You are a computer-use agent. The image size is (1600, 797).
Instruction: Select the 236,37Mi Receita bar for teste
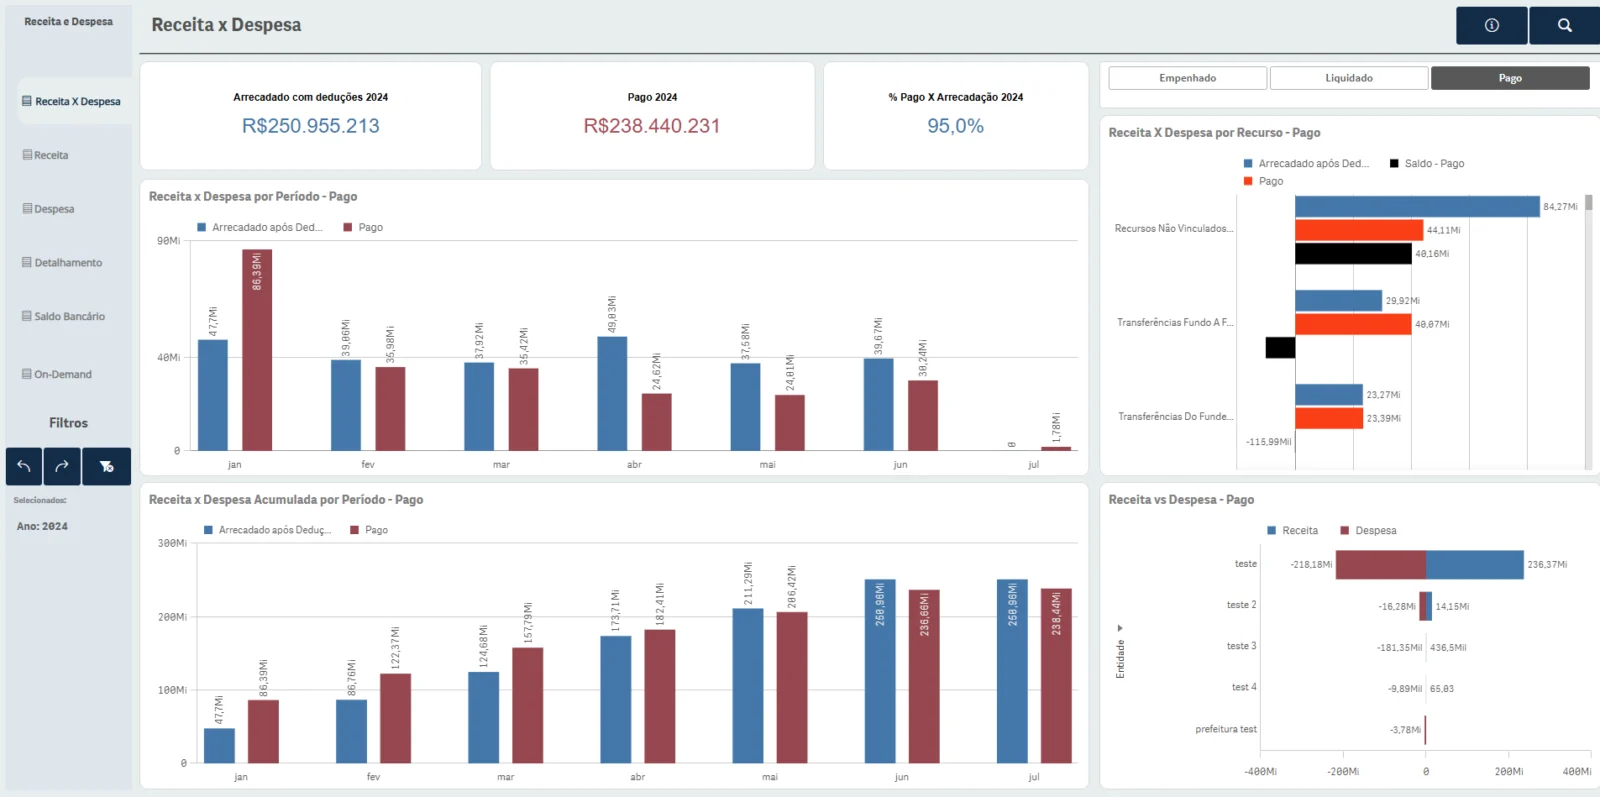(1475, 564)
